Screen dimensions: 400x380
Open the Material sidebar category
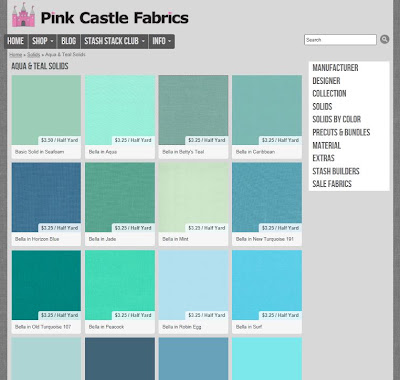coord(327,145)
